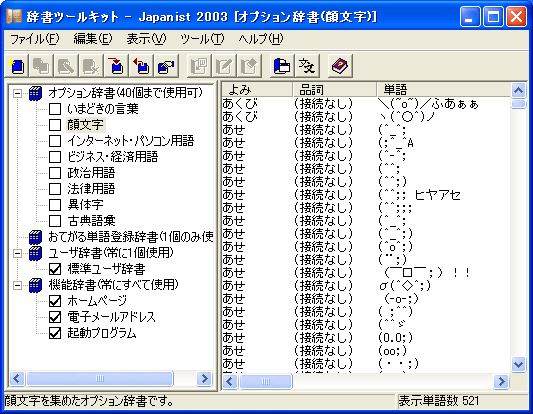Open the 編集(E) menu
The height and width of the screenshot is (414, 533).
click(93, 39)
